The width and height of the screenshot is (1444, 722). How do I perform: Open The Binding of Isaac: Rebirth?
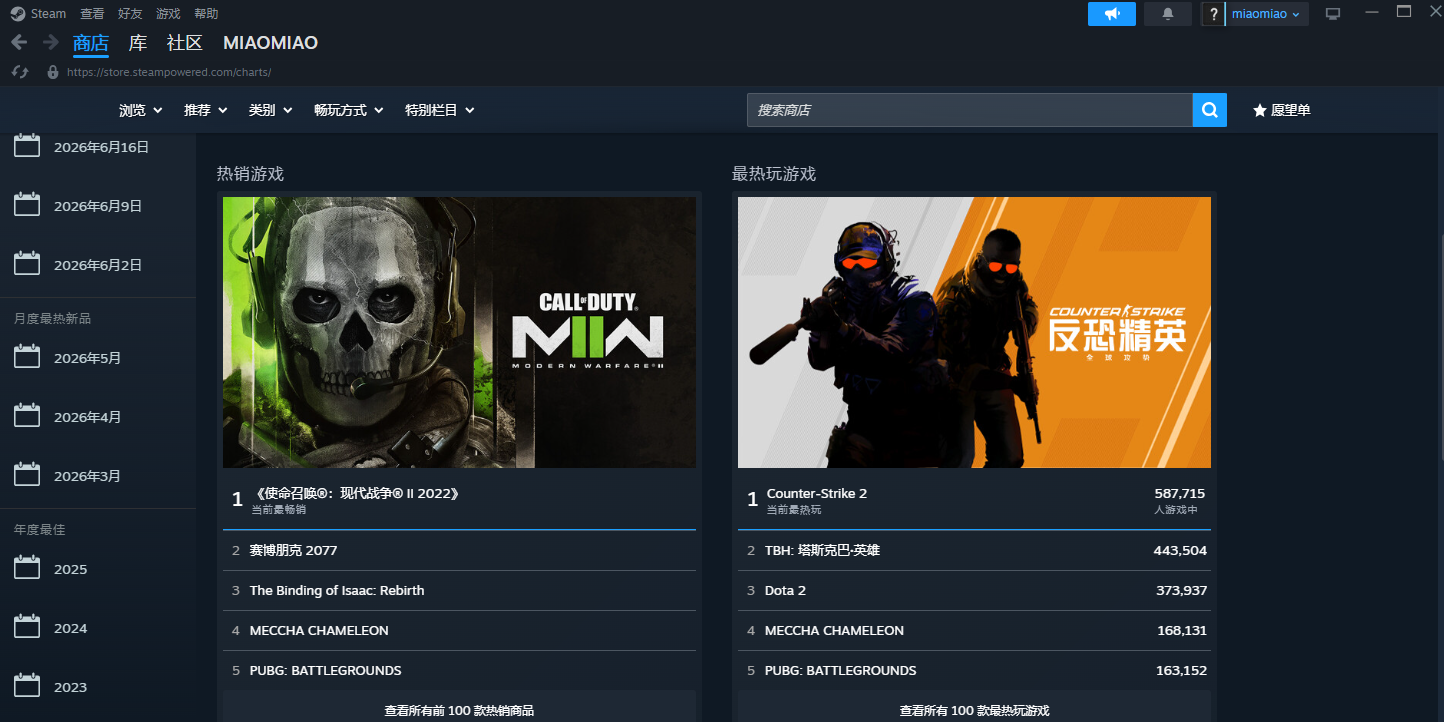(x=459, y=590)
